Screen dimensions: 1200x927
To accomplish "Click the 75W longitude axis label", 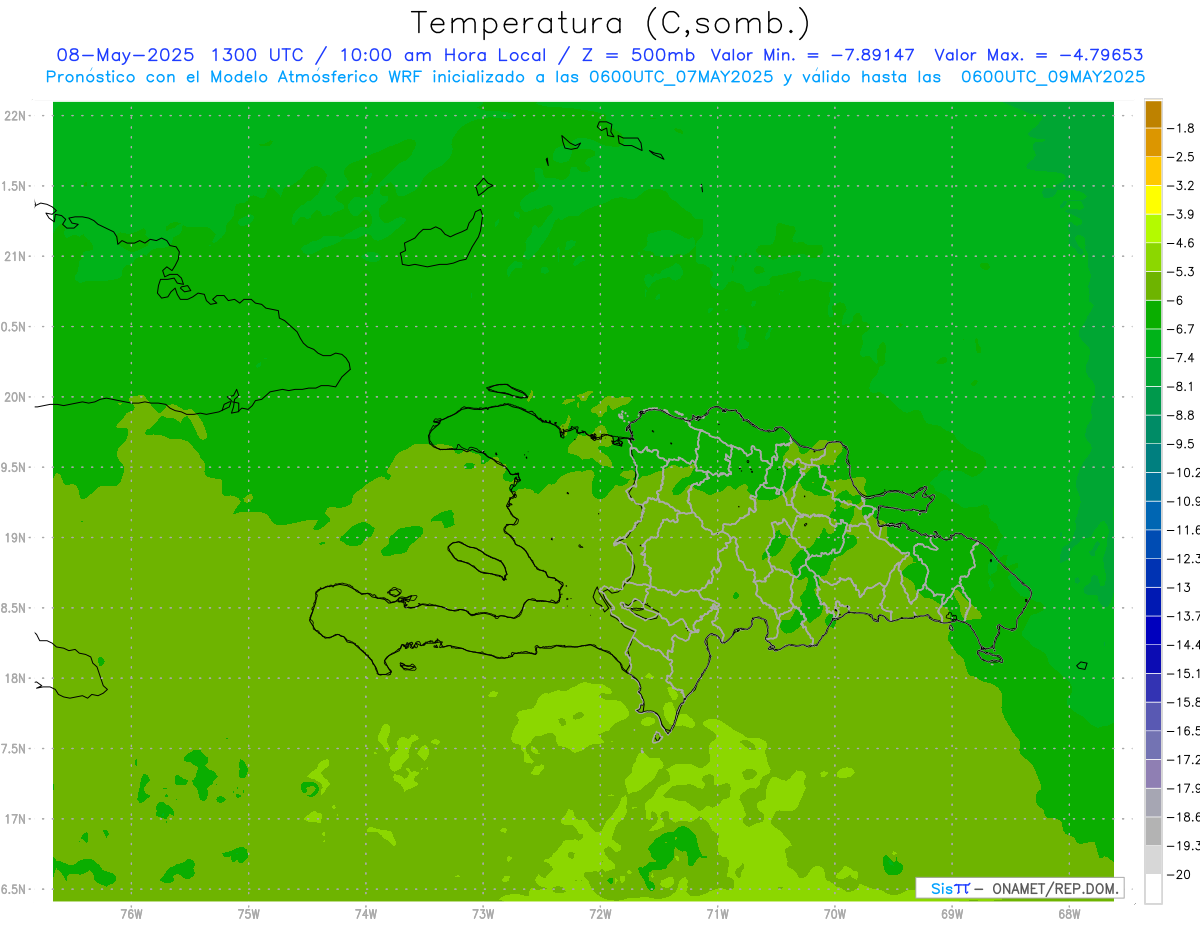I will click(x=248, y=914).
